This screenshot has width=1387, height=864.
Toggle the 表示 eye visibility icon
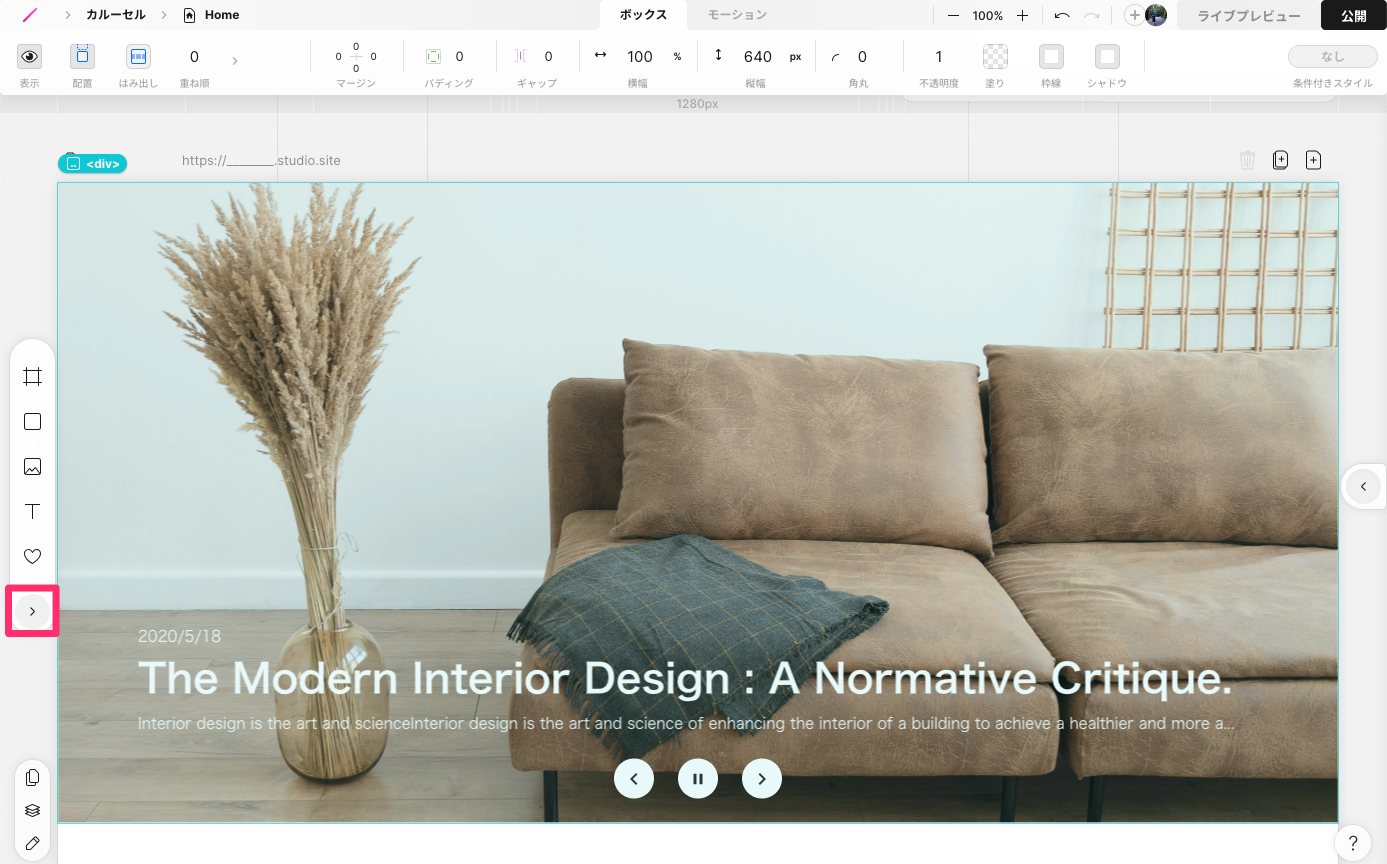pos(30,57)
